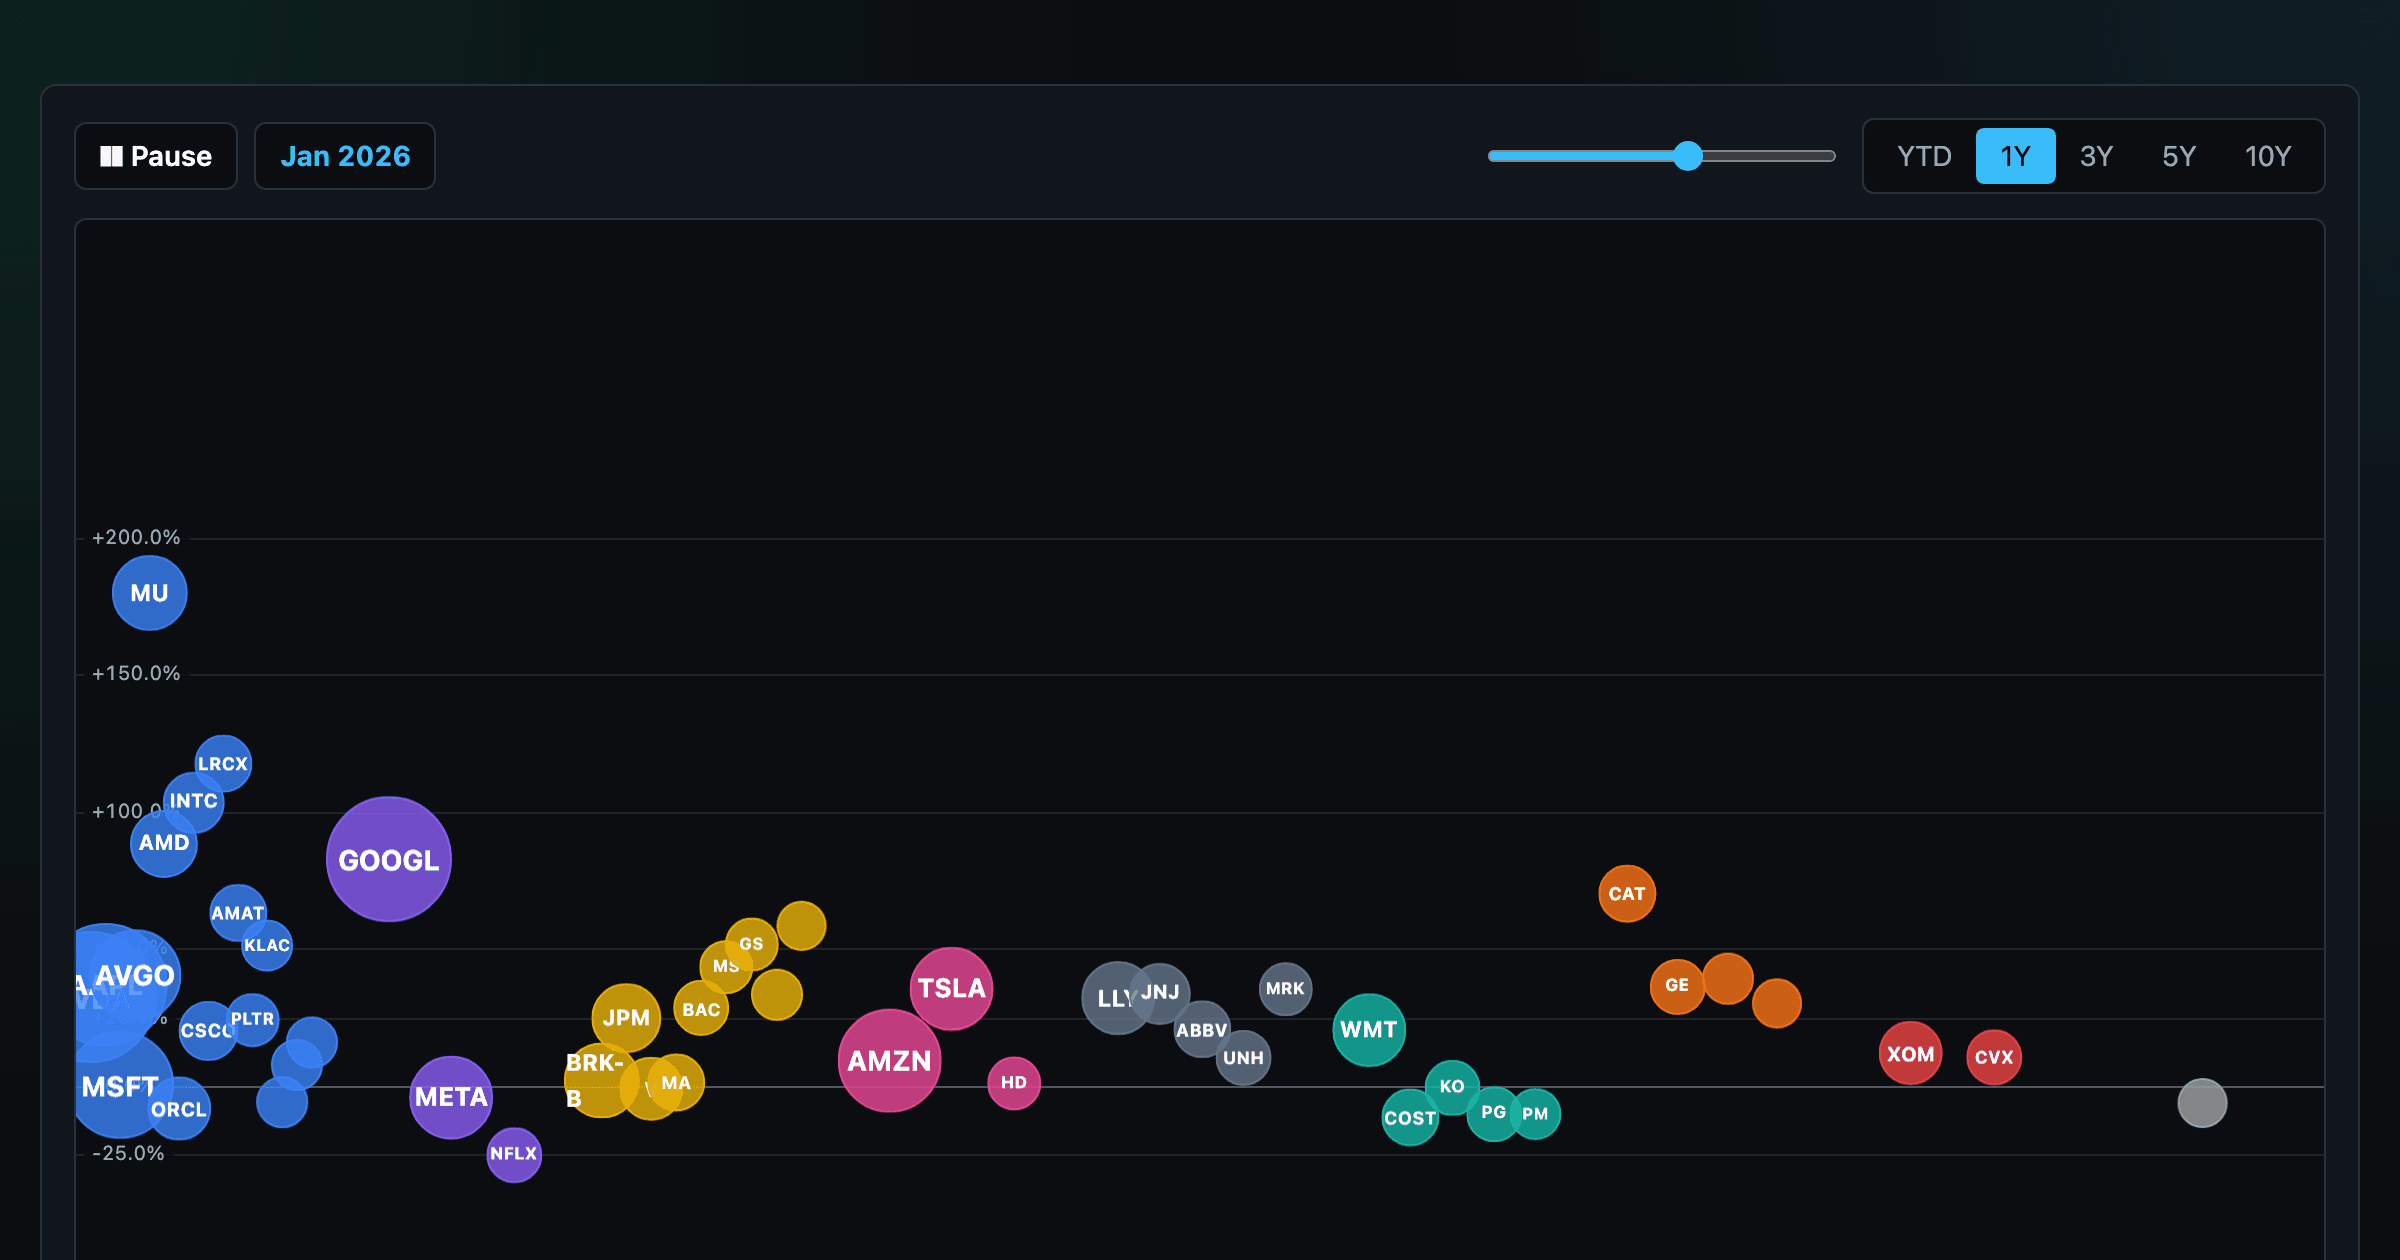Viewport: 2400px width, 1260px height.
Task: Pause the animation playback
Action: pyautogui.click(x=156, y=156)
